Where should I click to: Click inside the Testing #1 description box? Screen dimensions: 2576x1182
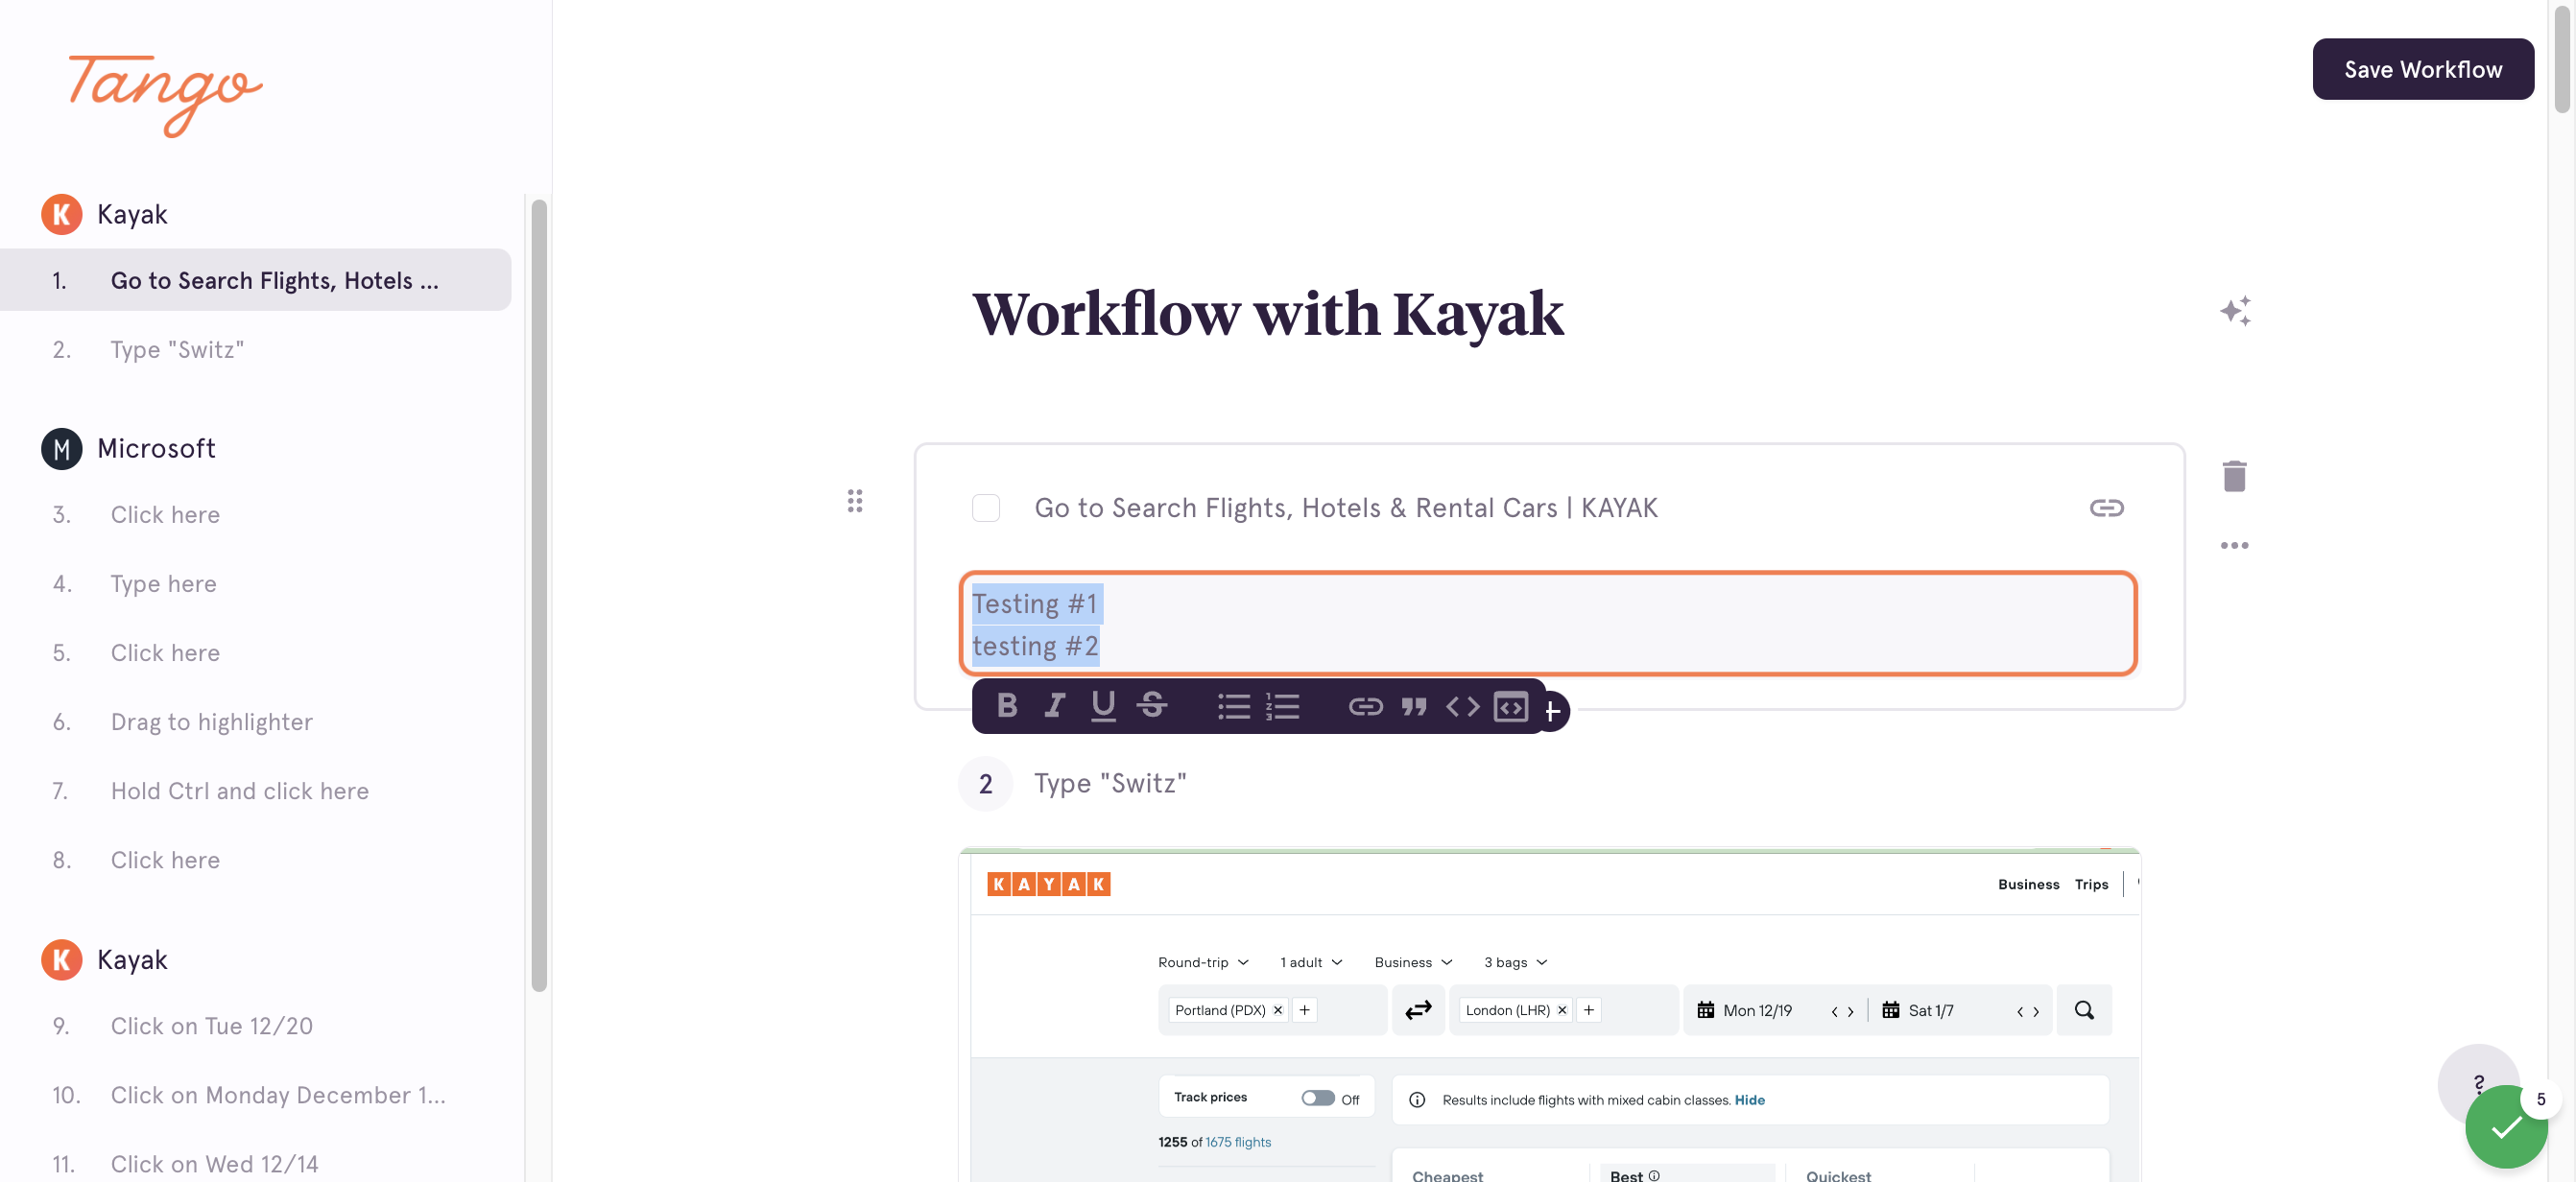(1547, 624)
